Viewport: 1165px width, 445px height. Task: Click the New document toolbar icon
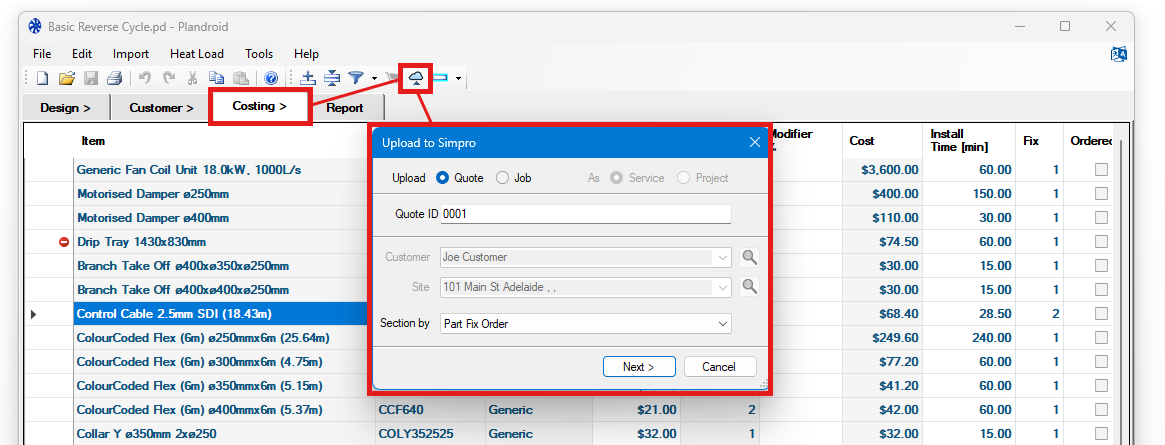[x=44, y=77]
